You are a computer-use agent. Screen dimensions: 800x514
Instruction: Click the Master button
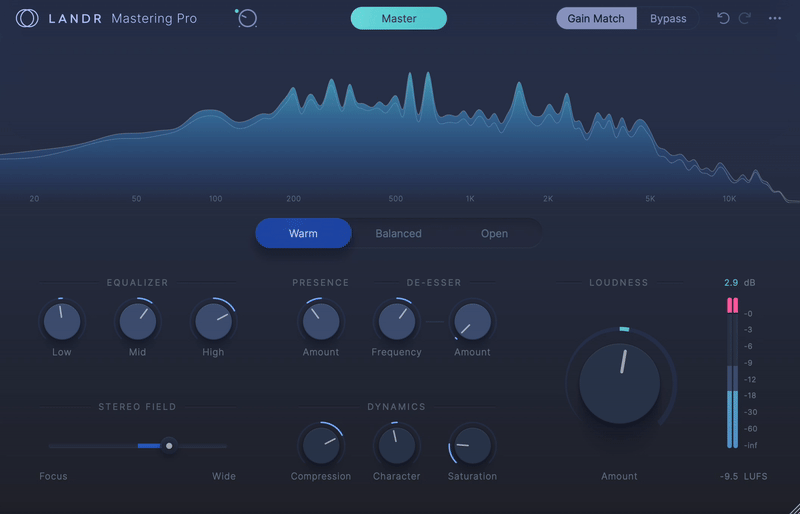398,18
